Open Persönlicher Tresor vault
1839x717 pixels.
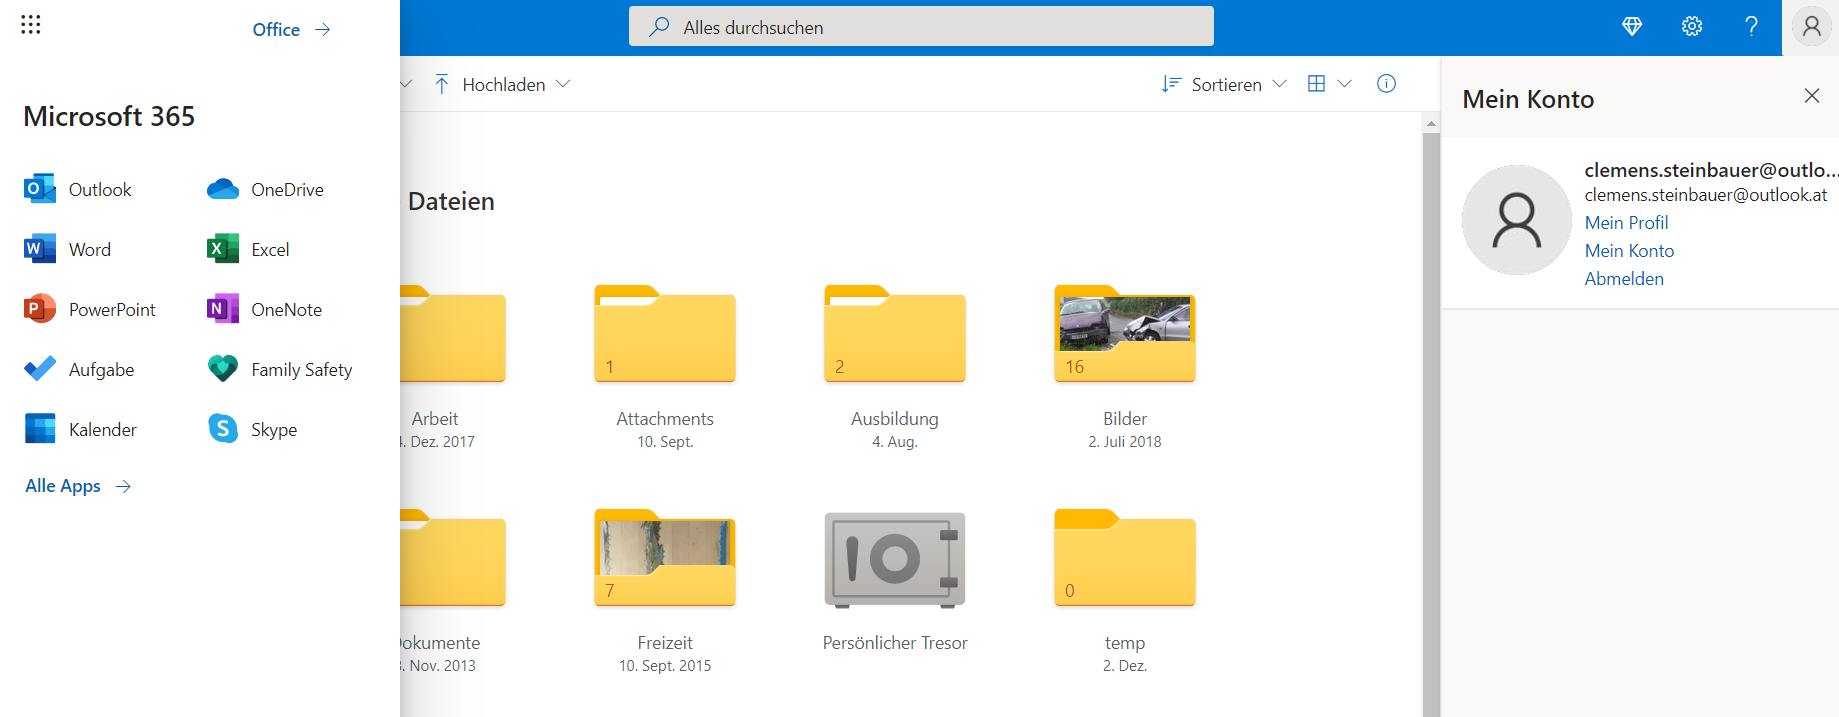coord(895,560)
